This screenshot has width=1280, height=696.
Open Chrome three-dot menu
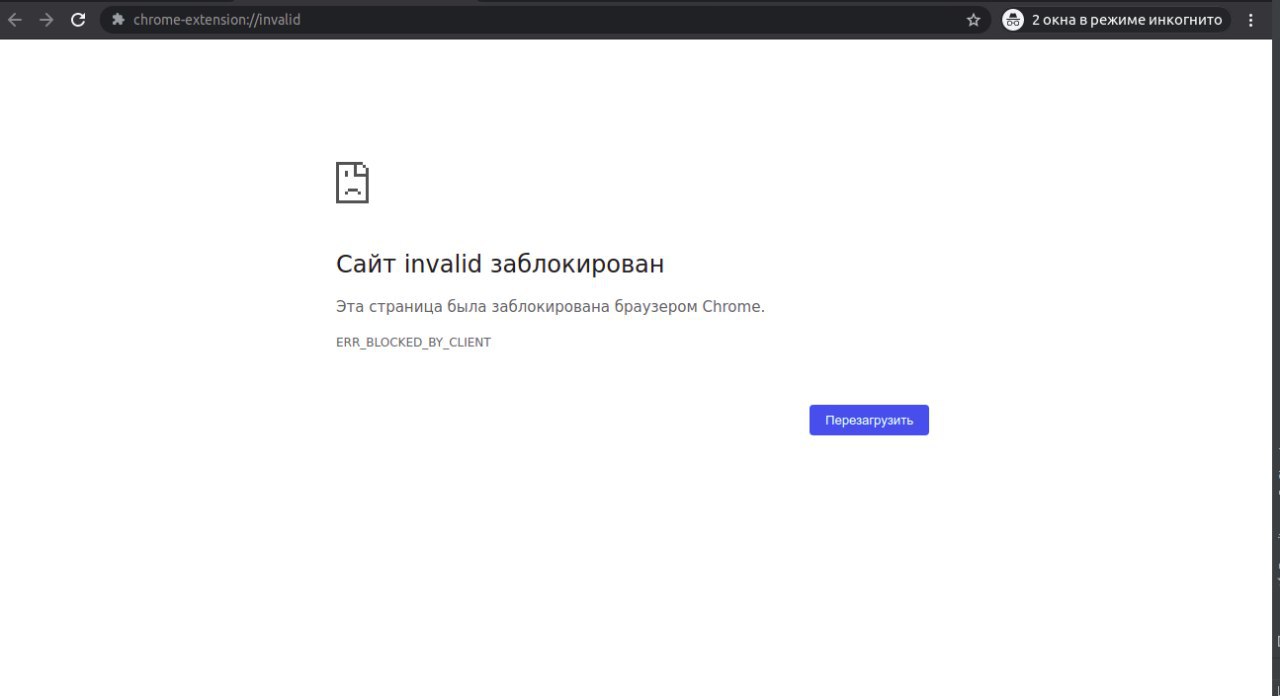(1251, 20)
